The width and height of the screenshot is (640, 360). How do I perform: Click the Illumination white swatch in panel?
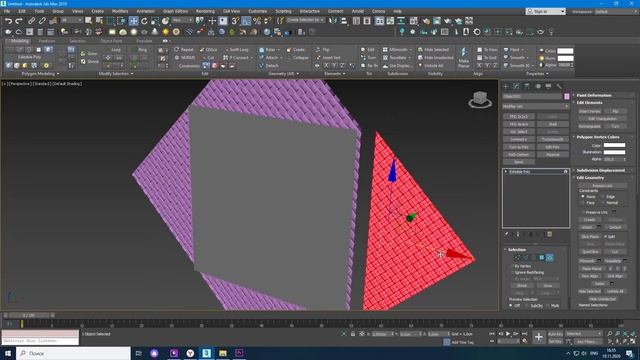click(614, 152)
